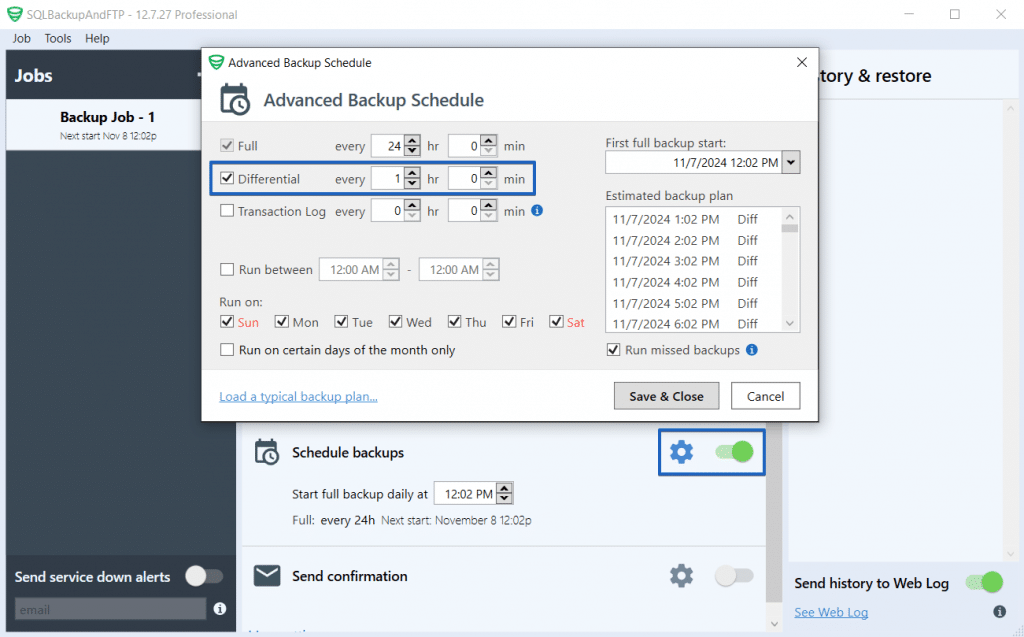Enable the Transaction Log checkbox

[x=227, y=211]
